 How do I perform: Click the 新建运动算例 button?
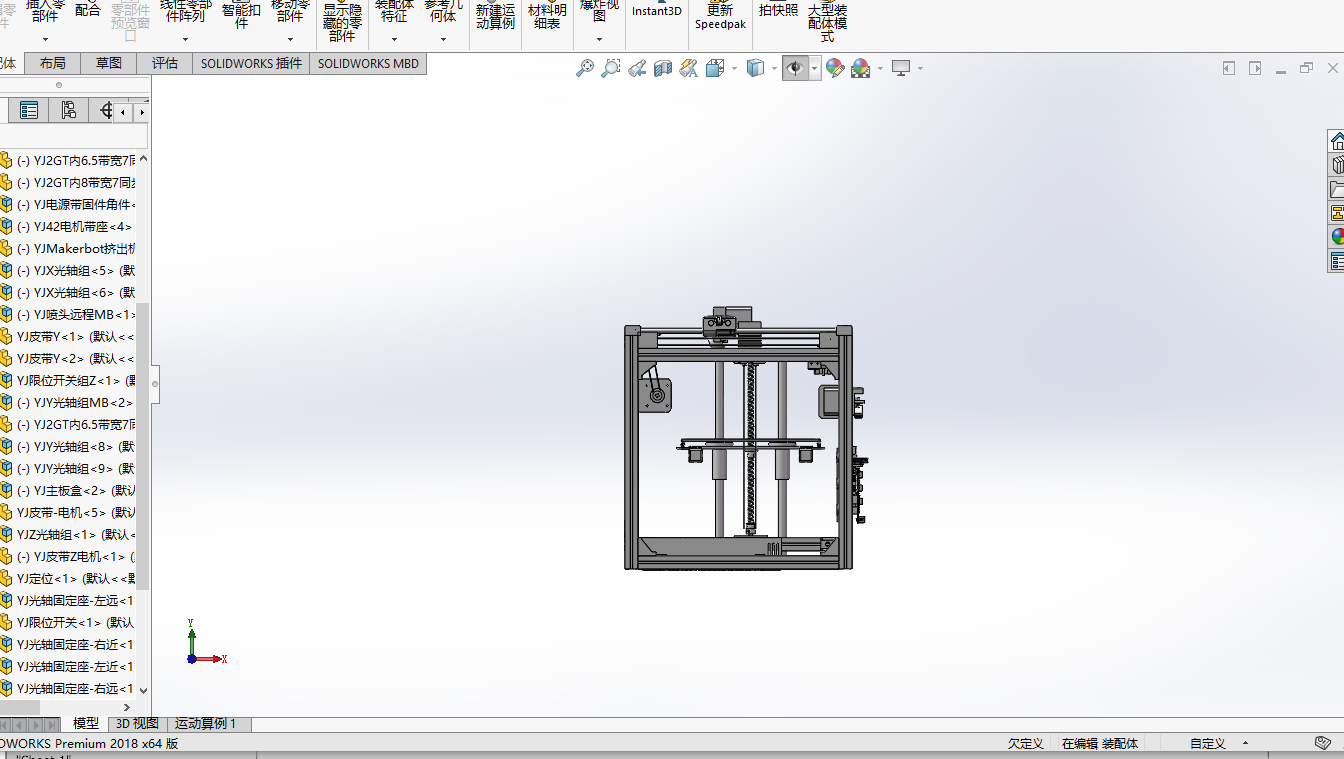coord(495,16)
